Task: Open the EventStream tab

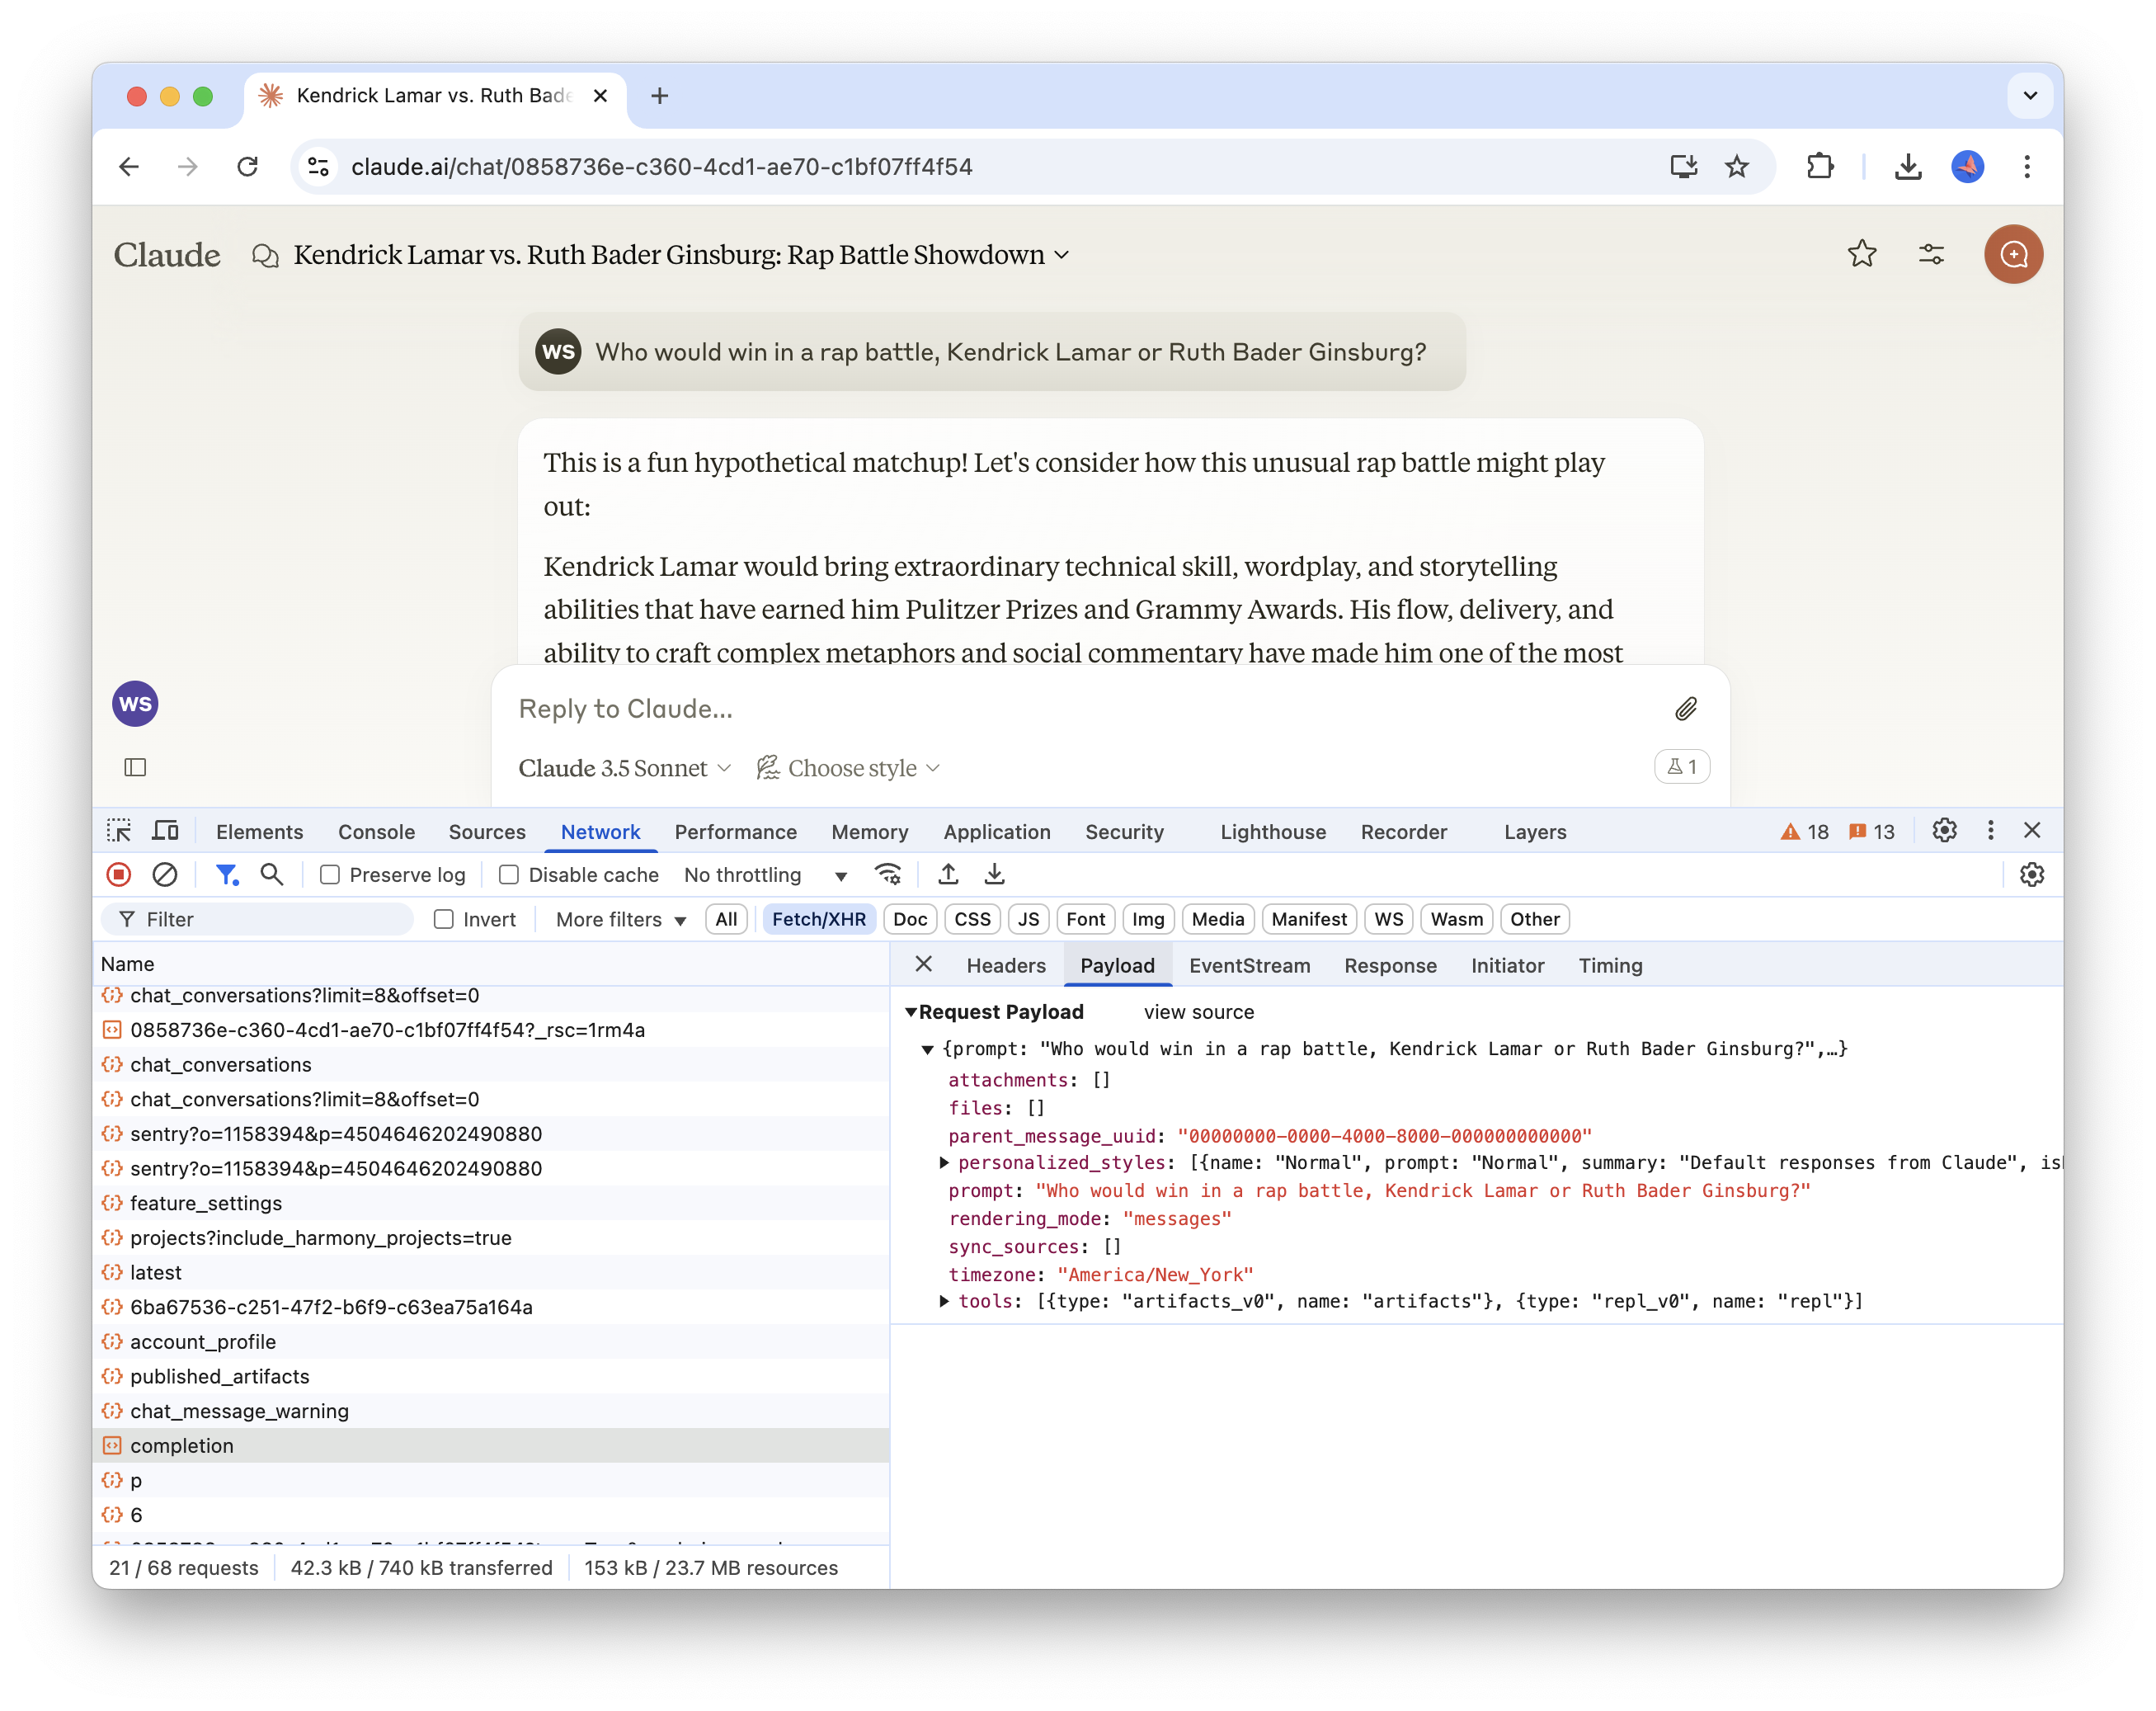Action: click(x=1249, y=966)
